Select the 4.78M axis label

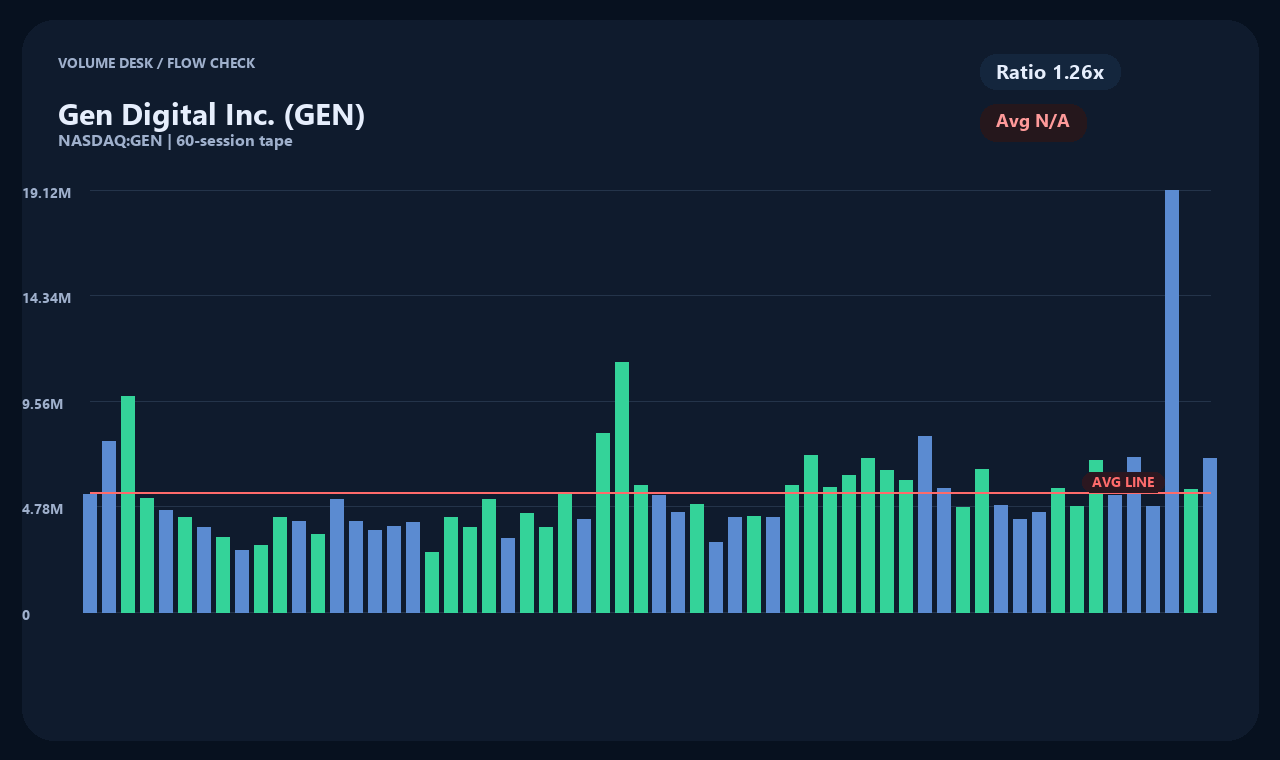pyautogui.click(x=43, y=509)
